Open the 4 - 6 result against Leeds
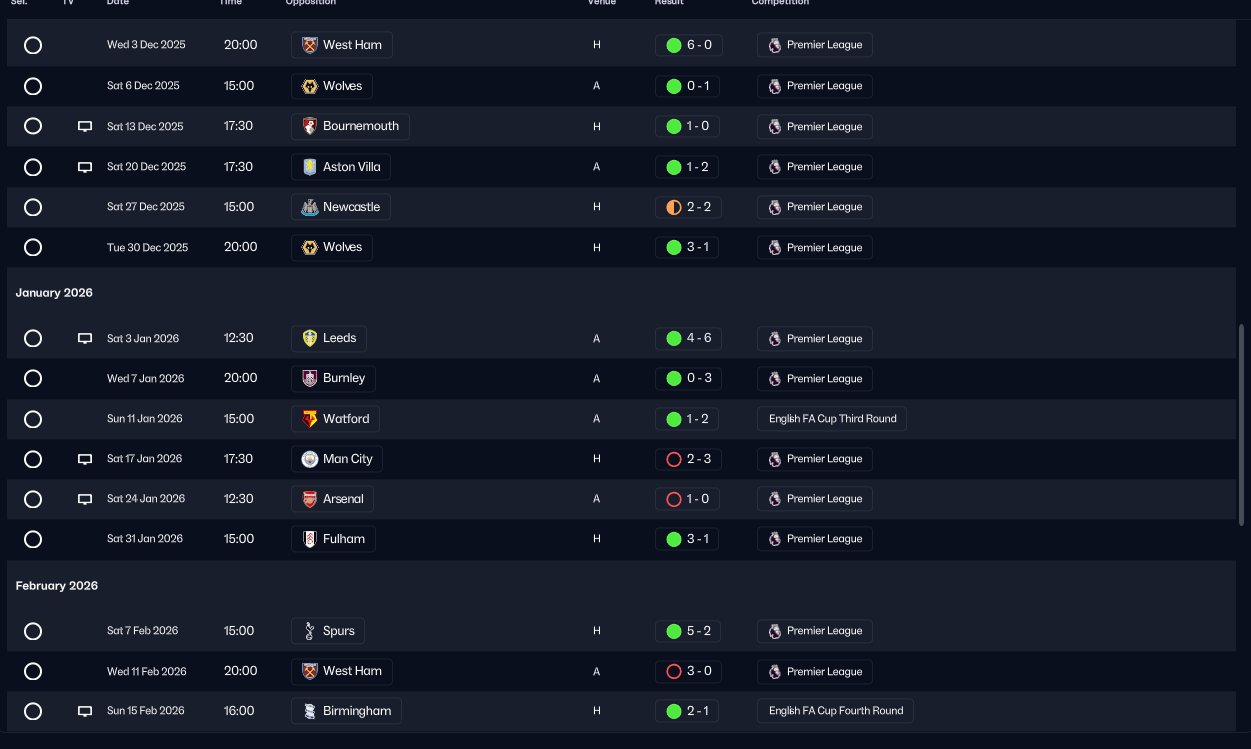 click(688, 338)
